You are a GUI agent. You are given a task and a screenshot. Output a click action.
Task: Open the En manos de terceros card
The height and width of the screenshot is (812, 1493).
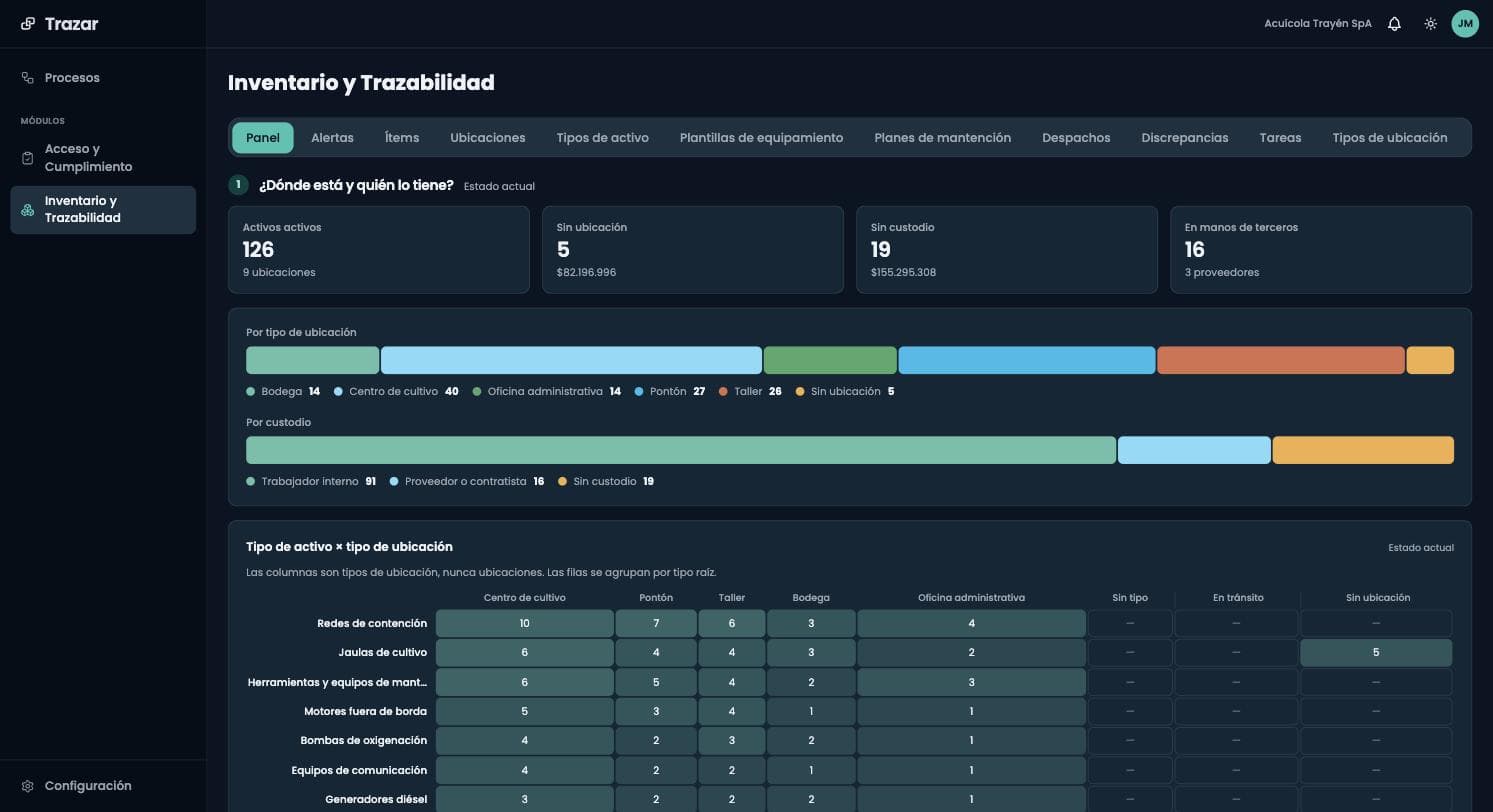(x=1321, y=250)
